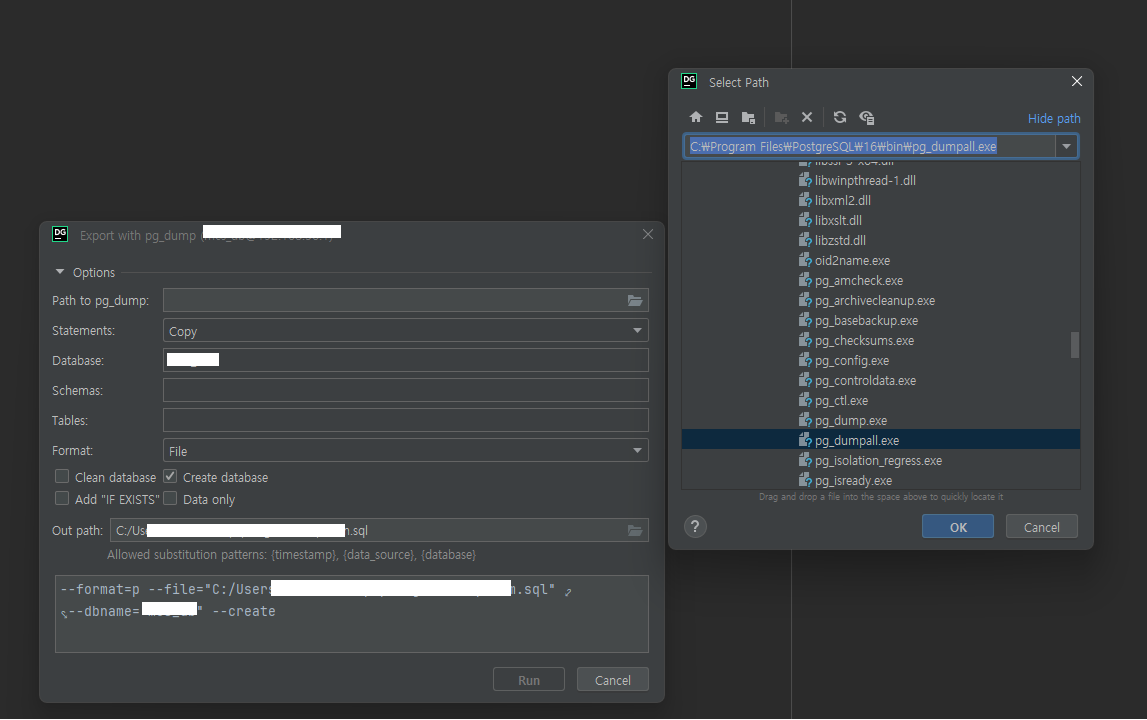This screenshot has height=720, width=1147.
Task: Browse for Out path folder icon
Action: click(x=635, y=530)
